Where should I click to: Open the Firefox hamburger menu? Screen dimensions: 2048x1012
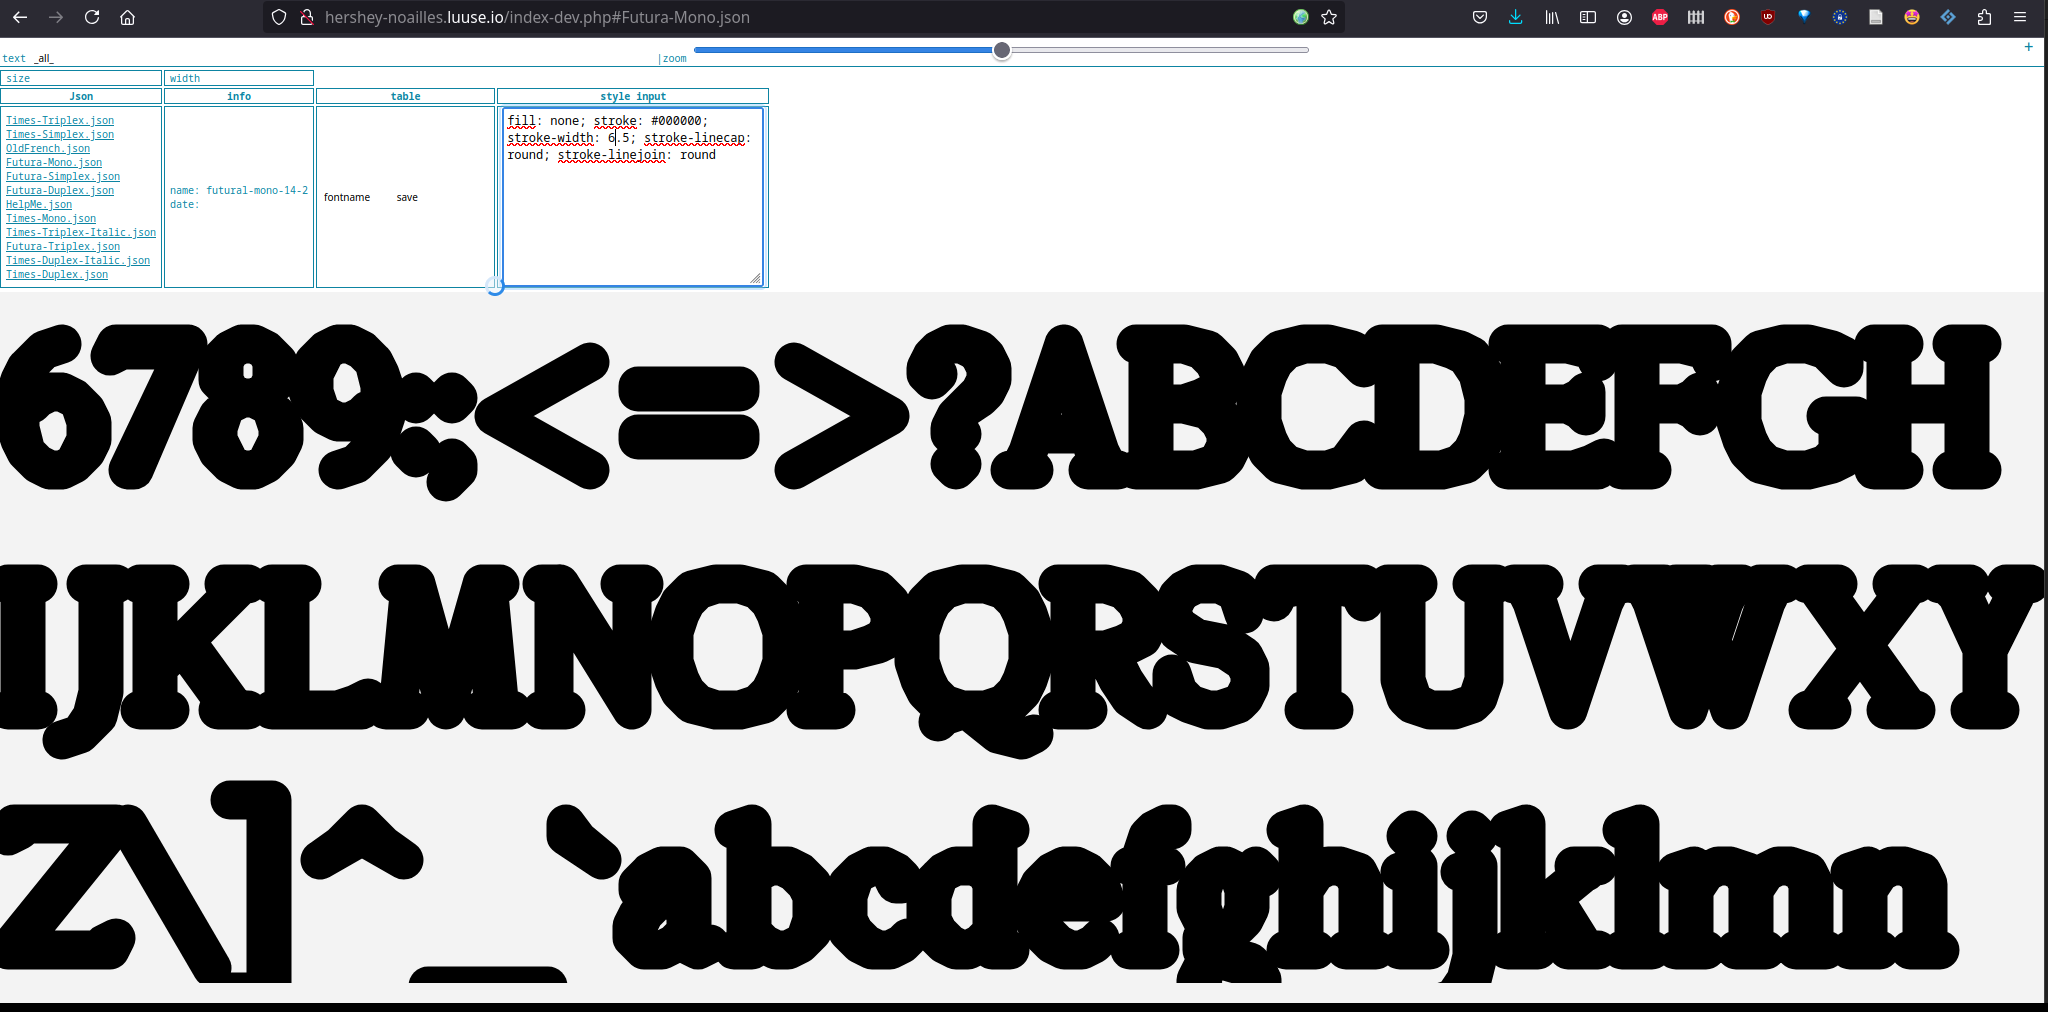coord(2020,17)
